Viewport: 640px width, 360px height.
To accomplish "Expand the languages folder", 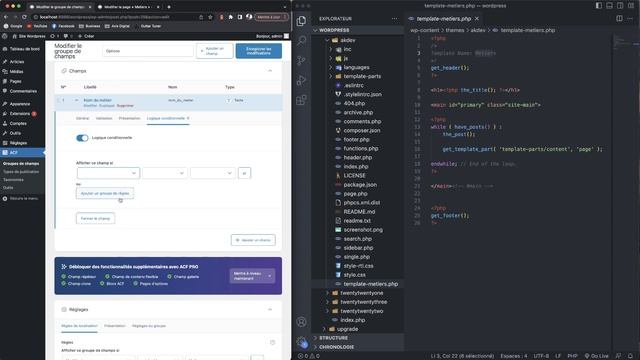I will click(x=331, y=67).
